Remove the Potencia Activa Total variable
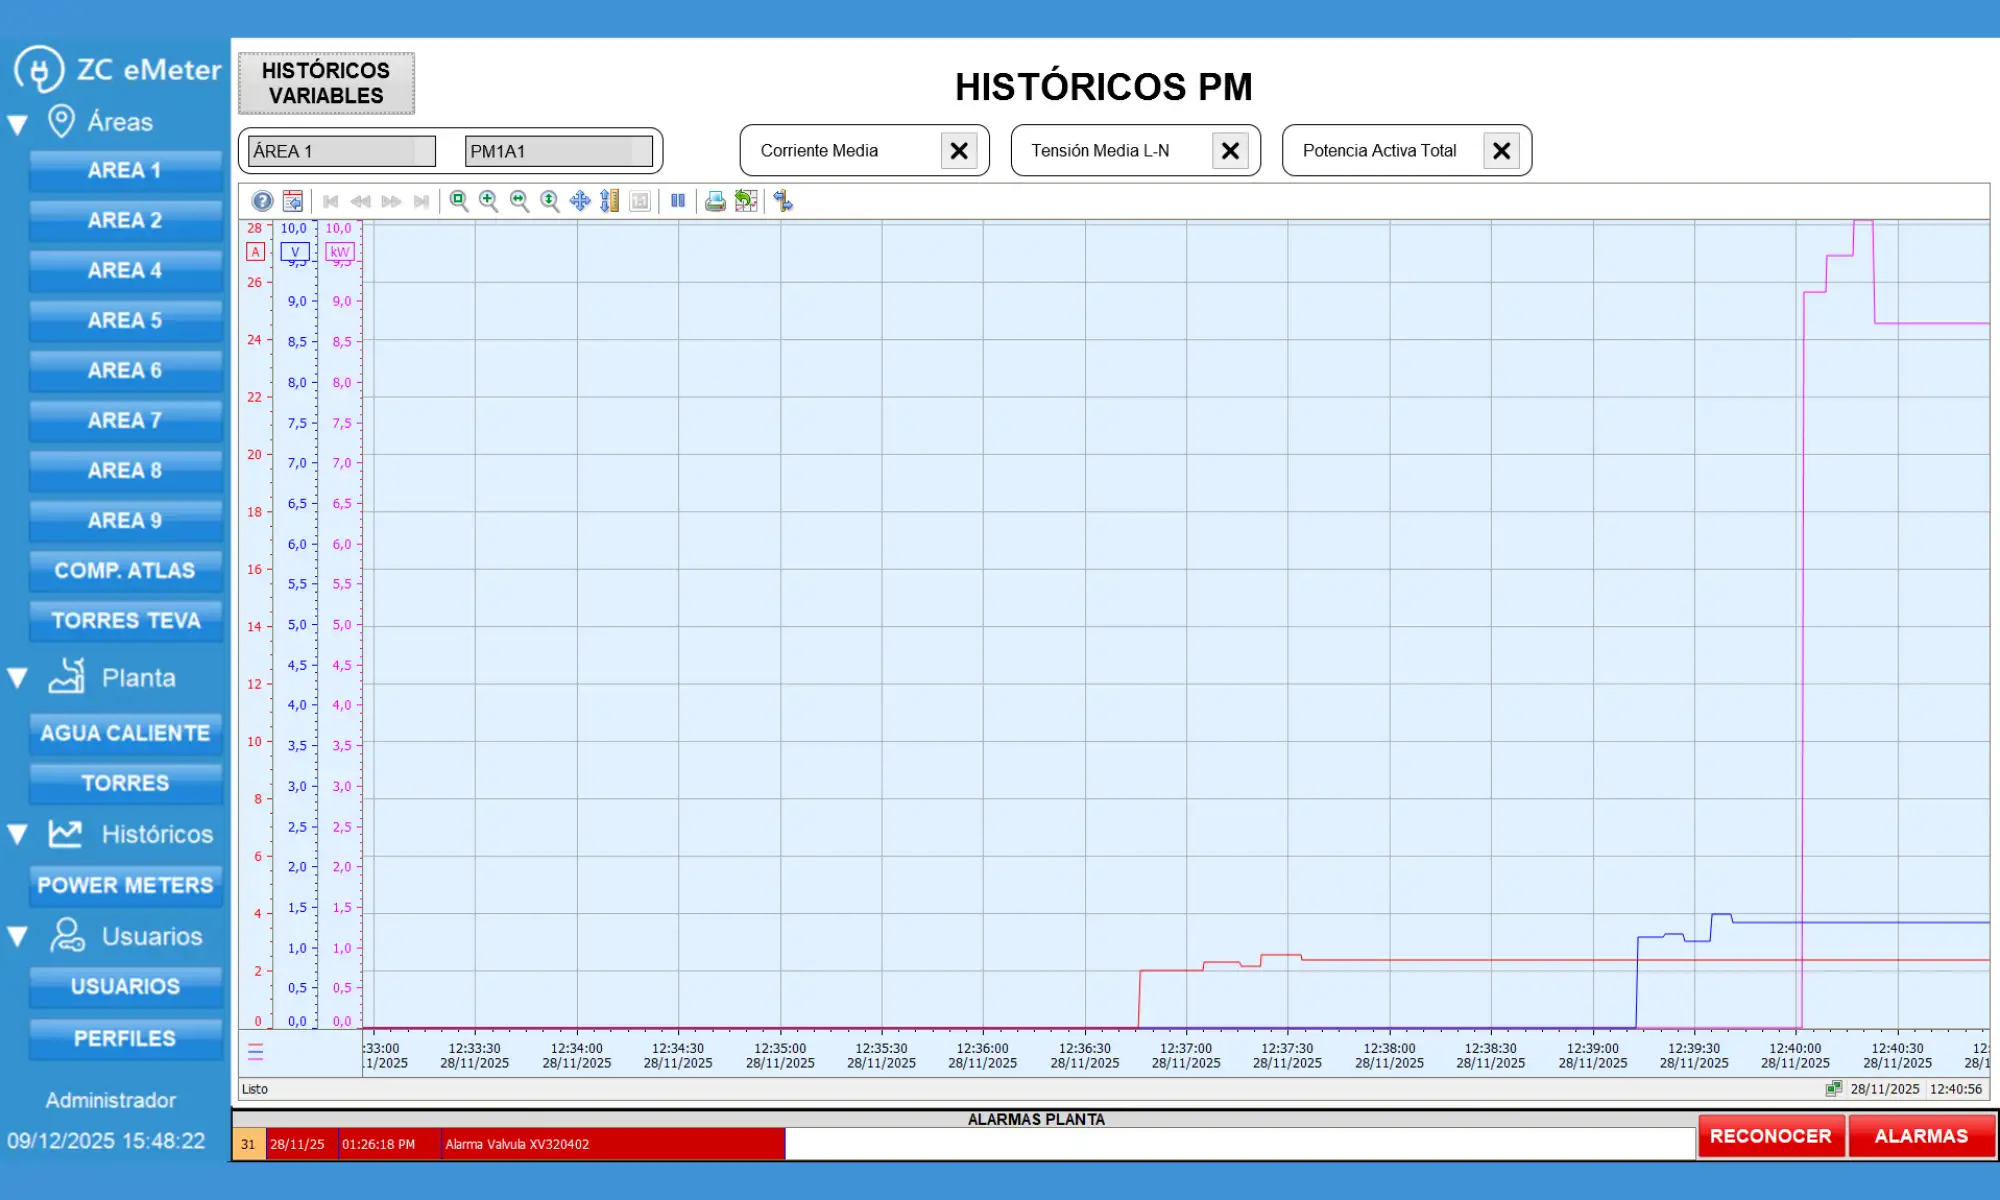Image resolution: width=2000 pixels, height=1200 pixels. click(1501, 151)
